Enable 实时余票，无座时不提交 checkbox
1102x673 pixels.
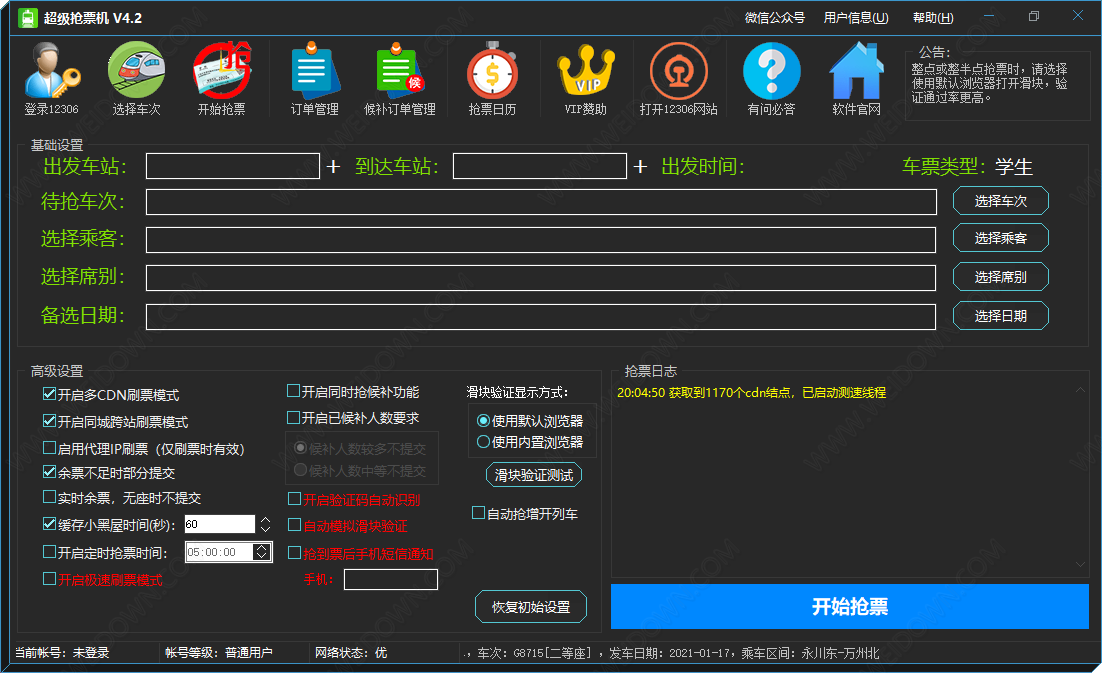pyautogui.click(x=49, y=497)
